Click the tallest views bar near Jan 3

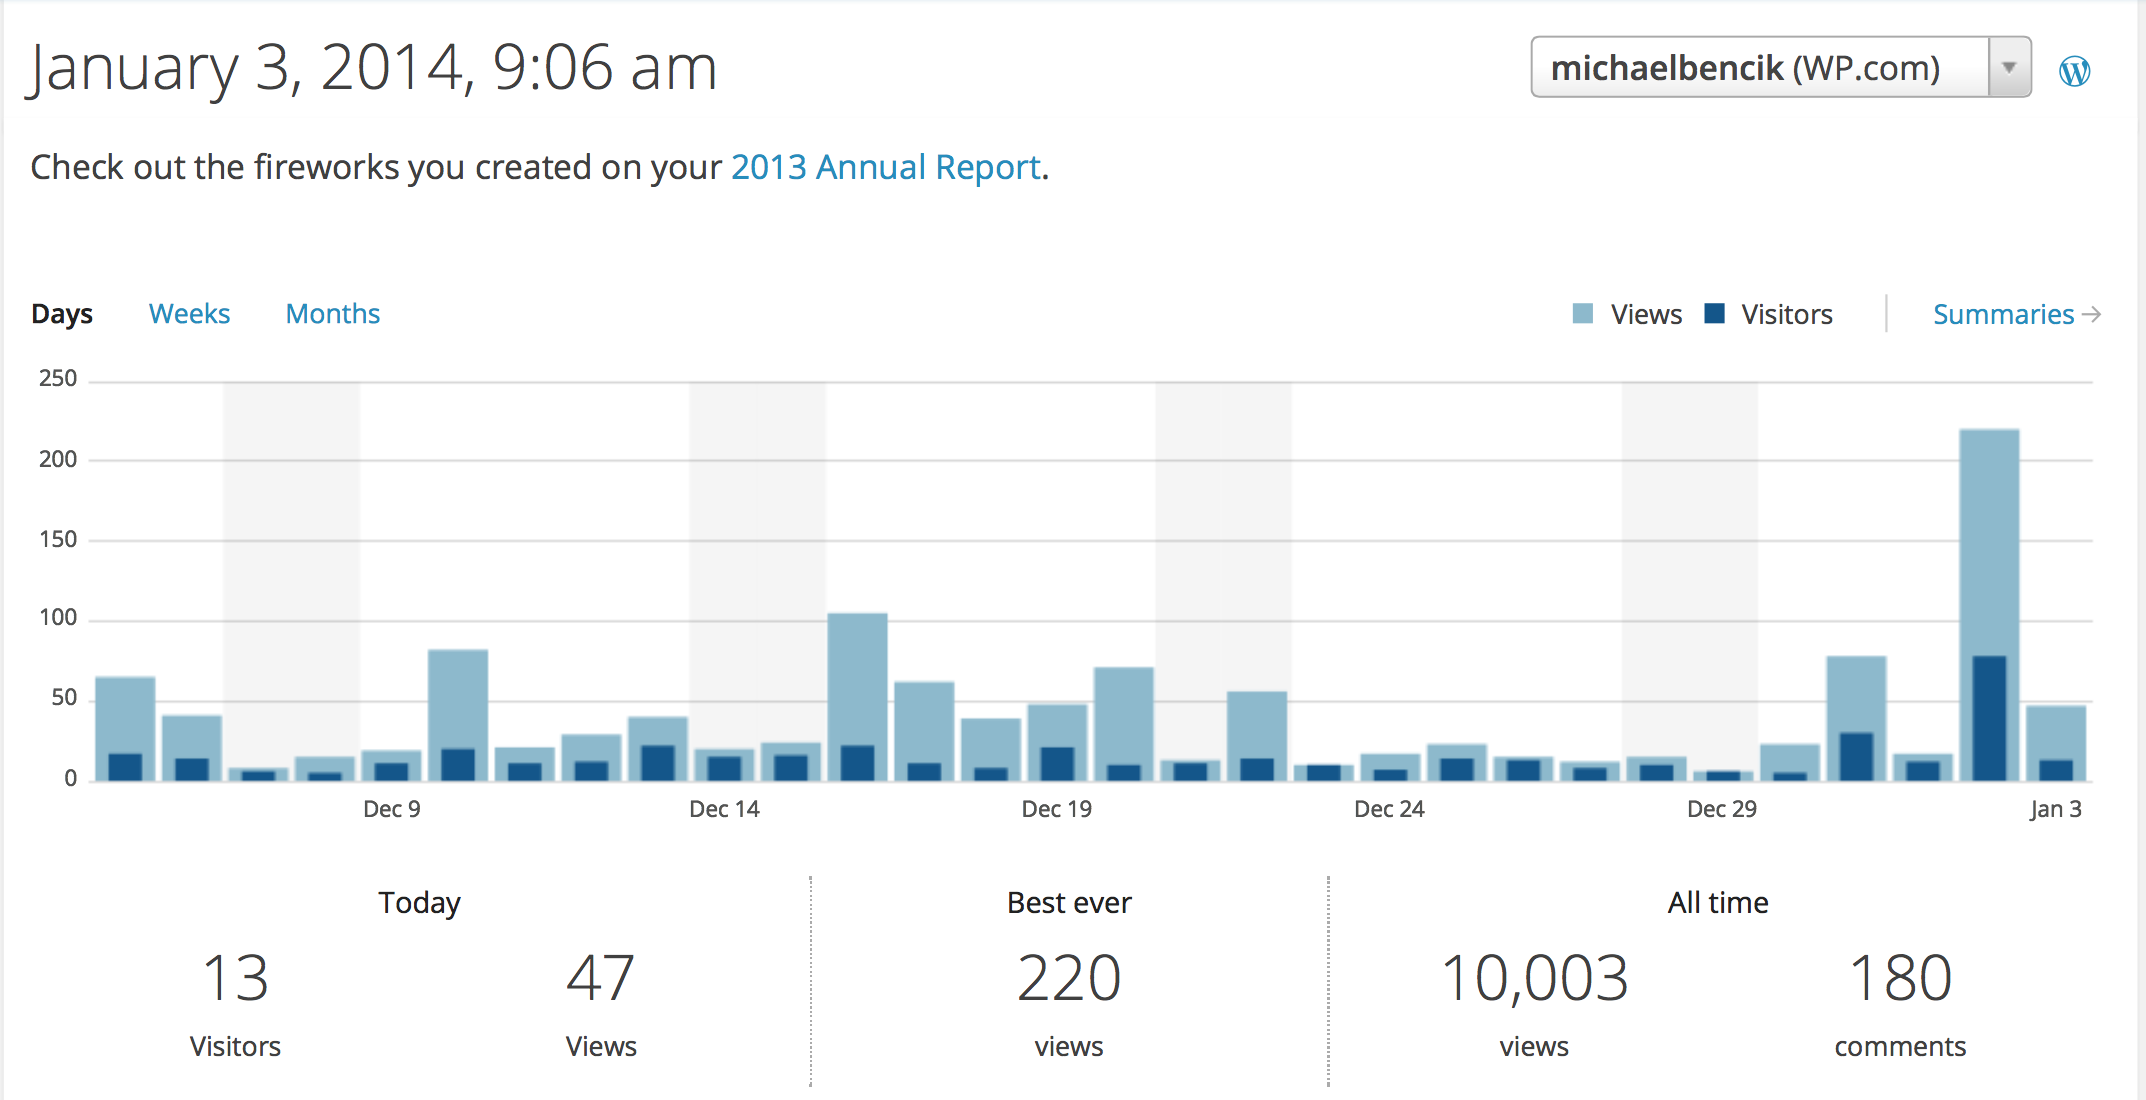(x=1989, y=540)
